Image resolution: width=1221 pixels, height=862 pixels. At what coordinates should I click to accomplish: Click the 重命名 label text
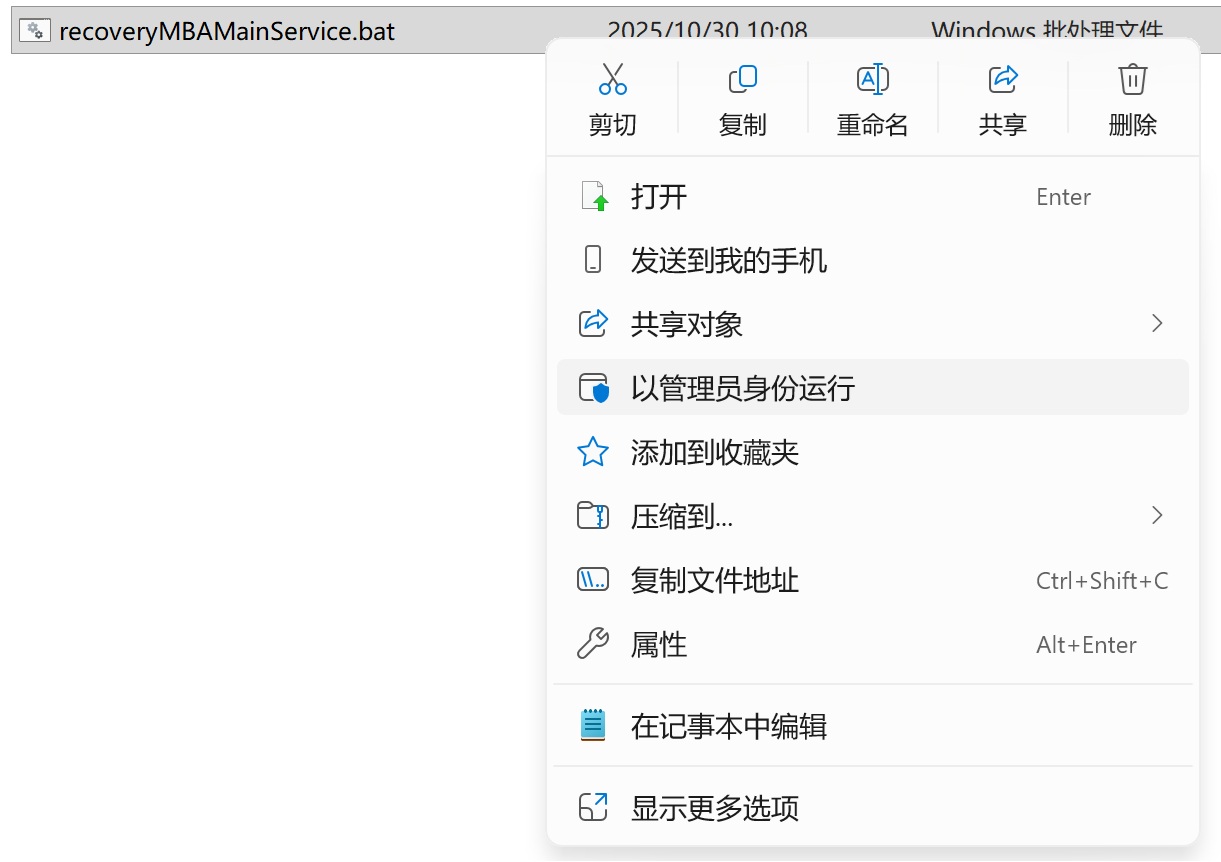(872, 125)
